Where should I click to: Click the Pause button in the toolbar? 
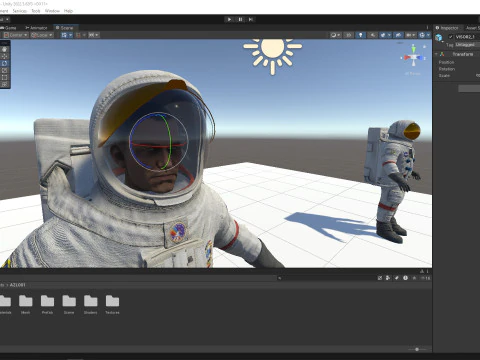[240, 19]
